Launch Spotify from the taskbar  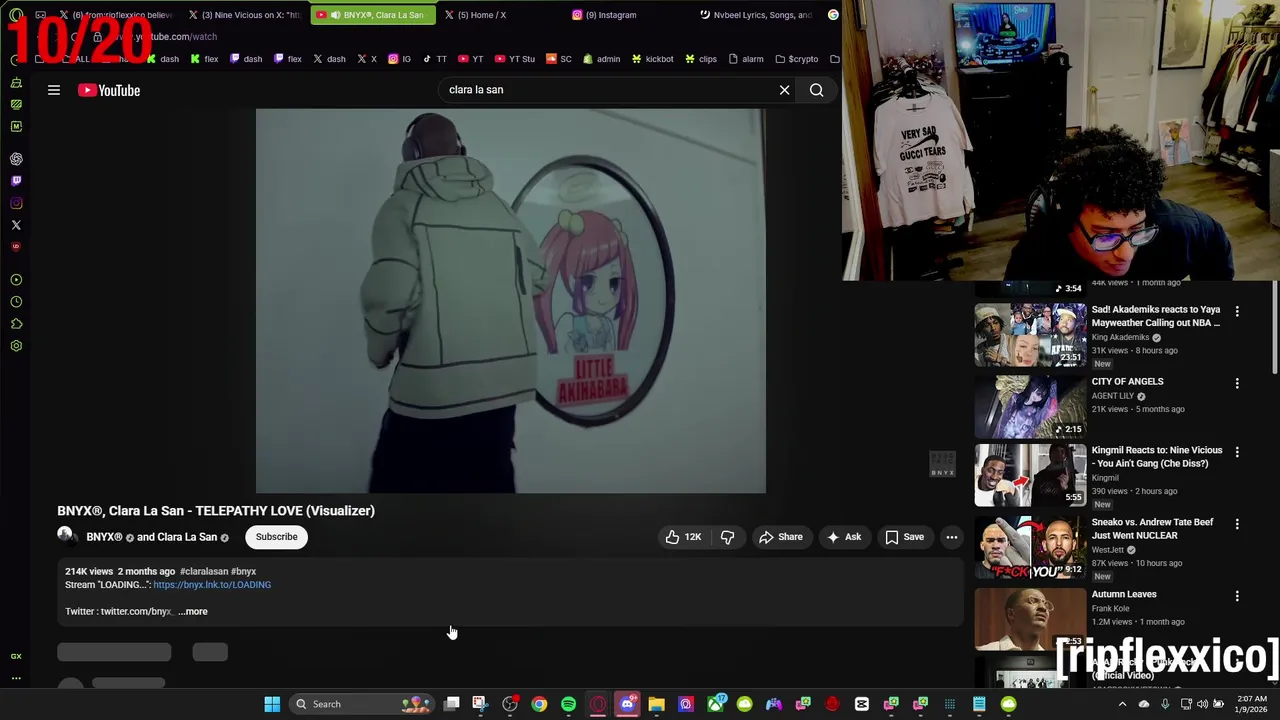(568, 704)
